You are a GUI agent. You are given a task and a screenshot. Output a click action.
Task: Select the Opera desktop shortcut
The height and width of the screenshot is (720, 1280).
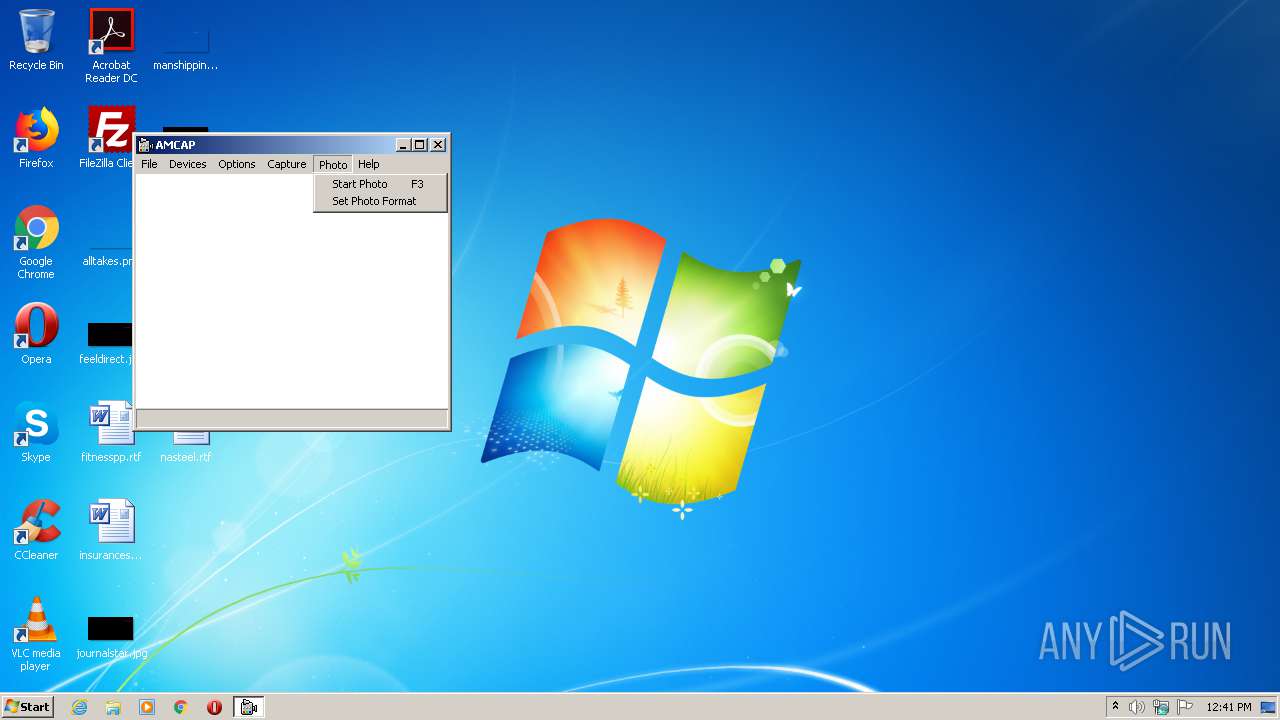pos(36,334)
